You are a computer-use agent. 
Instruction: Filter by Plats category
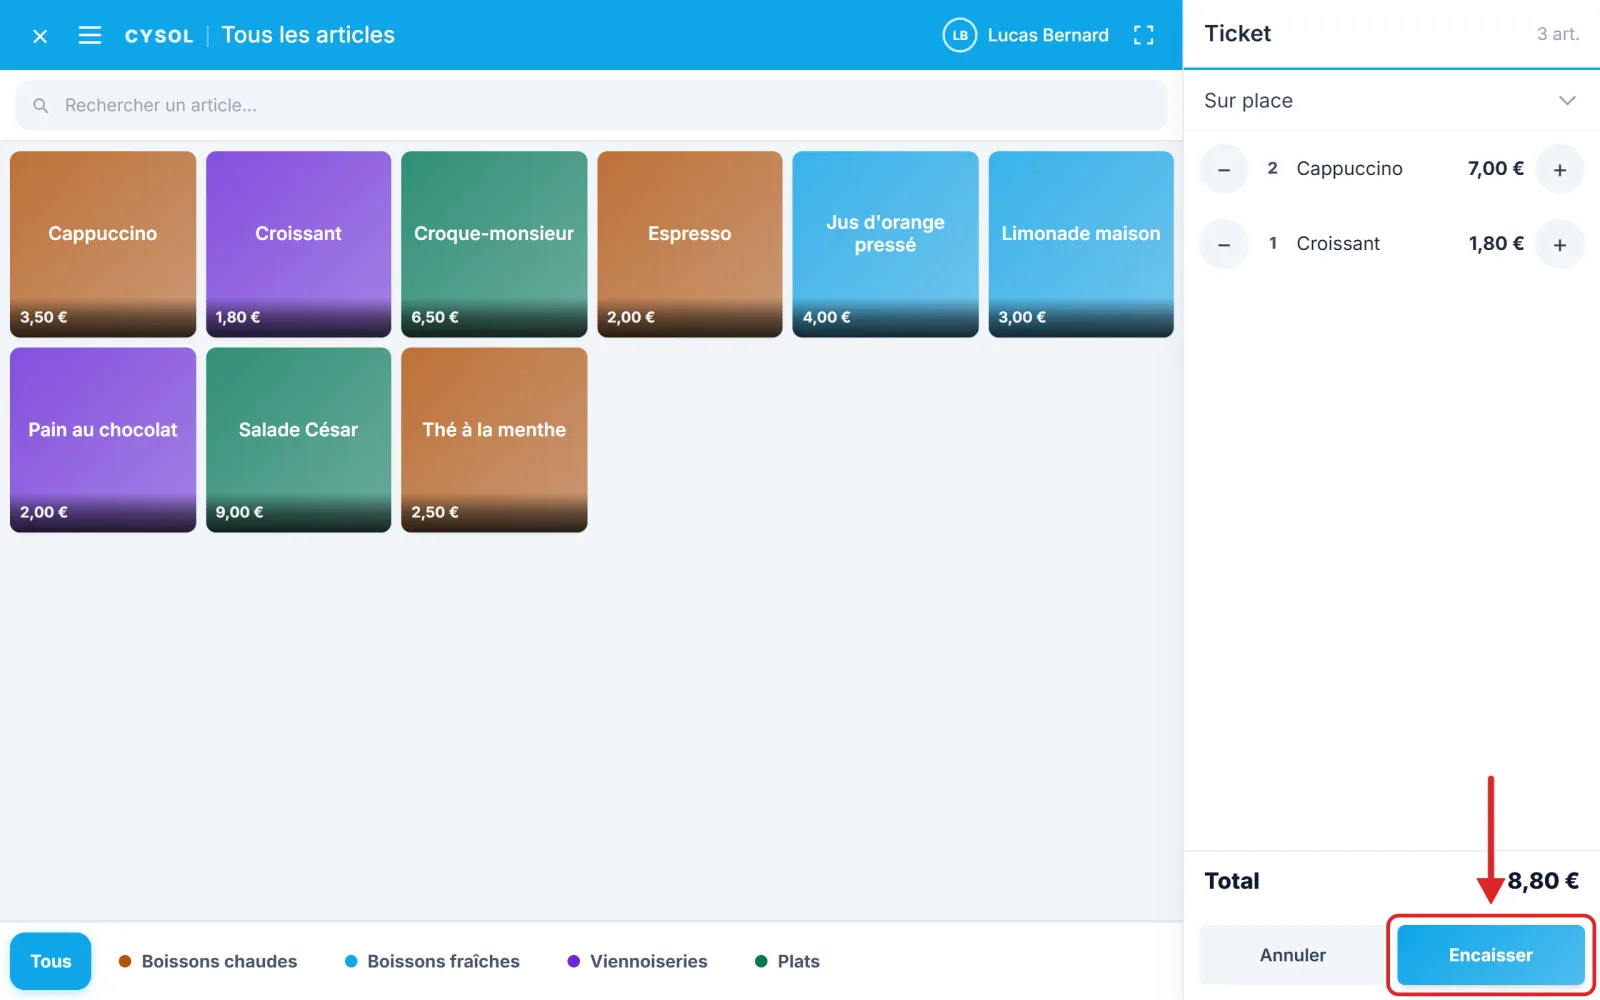[x=787, y=961]
